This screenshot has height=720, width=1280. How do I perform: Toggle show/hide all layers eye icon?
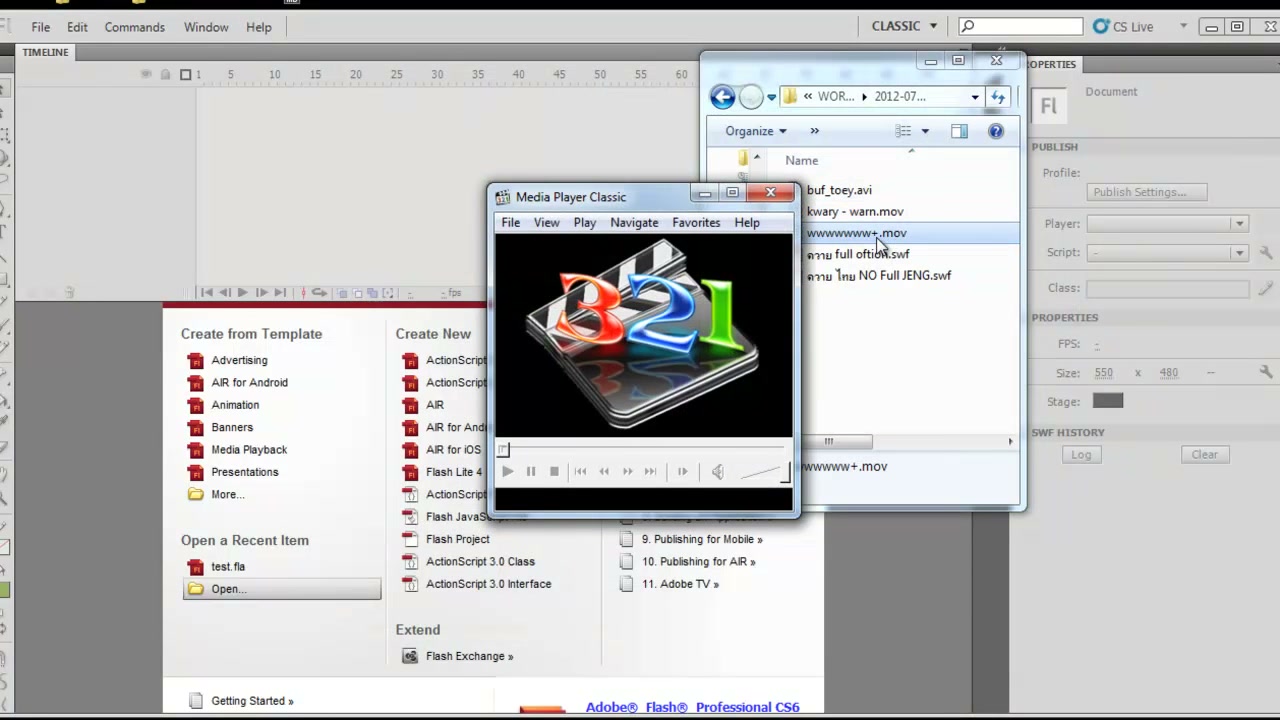(x=146, y=74)
